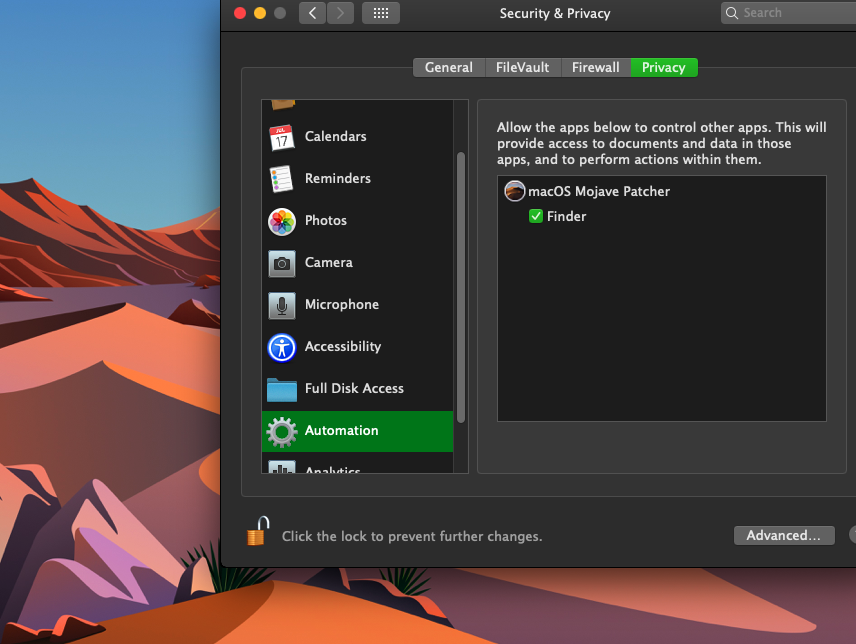
Task: Click the Microphone icon in sidebar
Action: coord(282,306)
